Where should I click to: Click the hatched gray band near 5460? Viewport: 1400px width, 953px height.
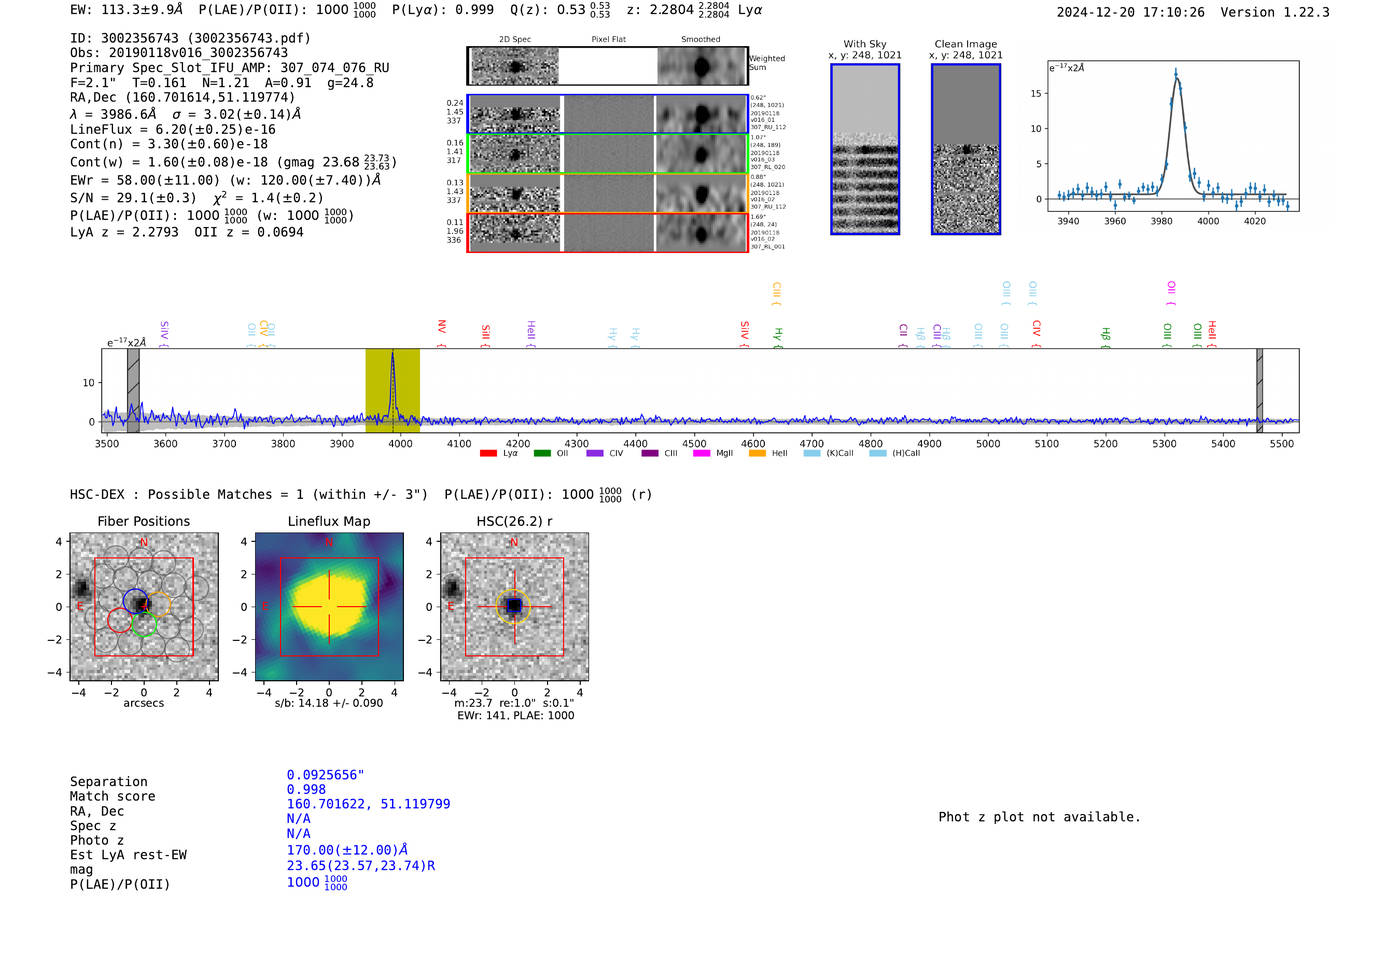tap(1260, 390)
